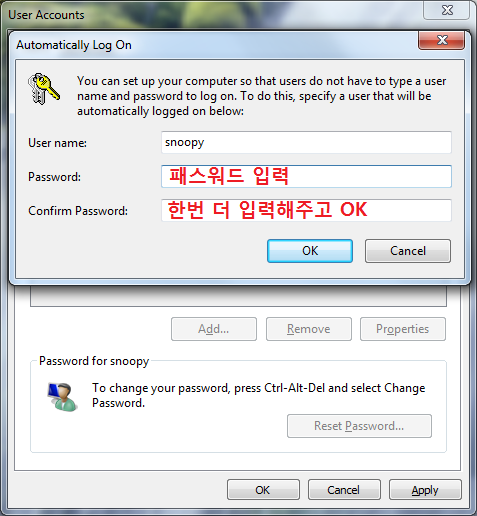477x516 pixels.
Task: Focus the Confirm Password input field
Action: [306, 210]
